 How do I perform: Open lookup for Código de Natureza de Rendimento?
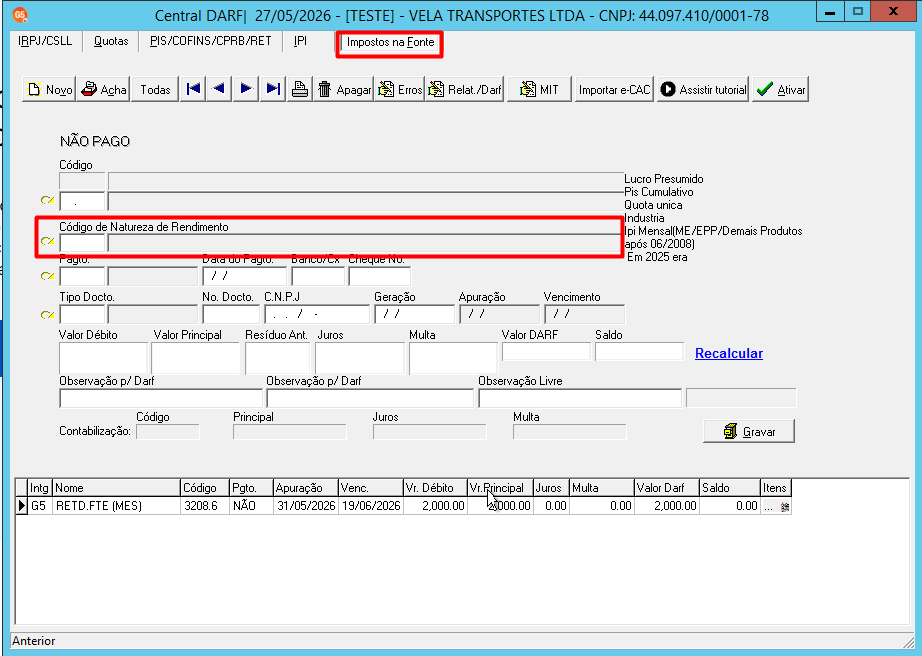click(x=47, y=242)
